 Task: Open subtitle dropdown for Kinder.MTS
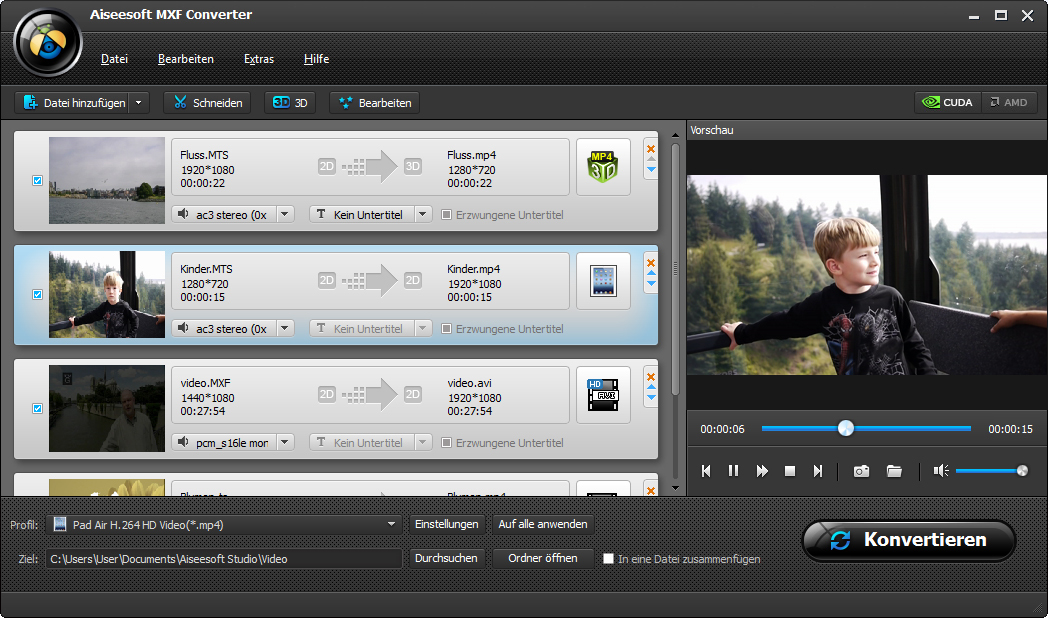pyautogui.click(x=422, y=329)
